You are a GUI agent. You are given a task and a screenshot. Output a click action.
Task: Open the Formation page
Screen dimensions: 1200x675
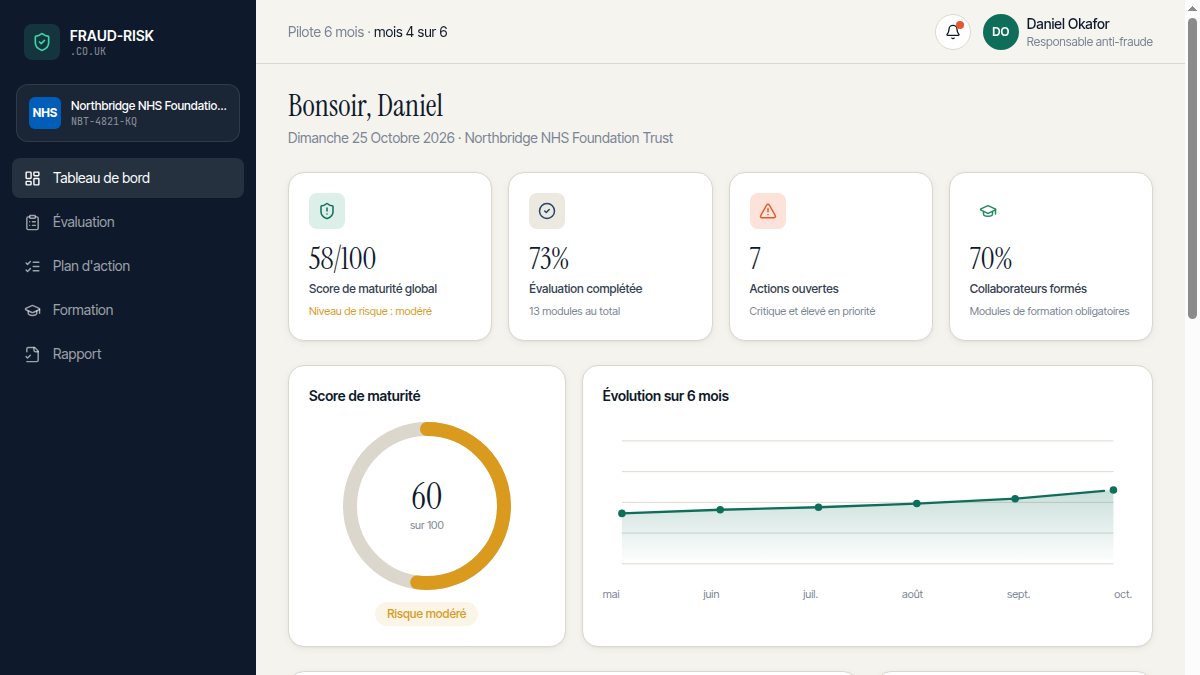(128, 310)
